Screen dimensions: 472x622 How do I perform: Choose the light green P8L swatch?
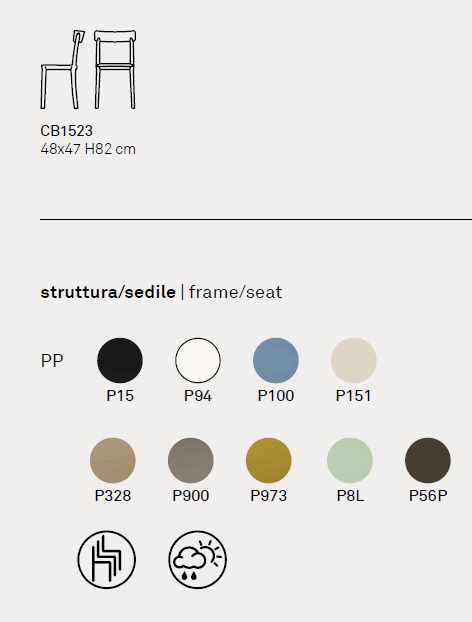350,460
